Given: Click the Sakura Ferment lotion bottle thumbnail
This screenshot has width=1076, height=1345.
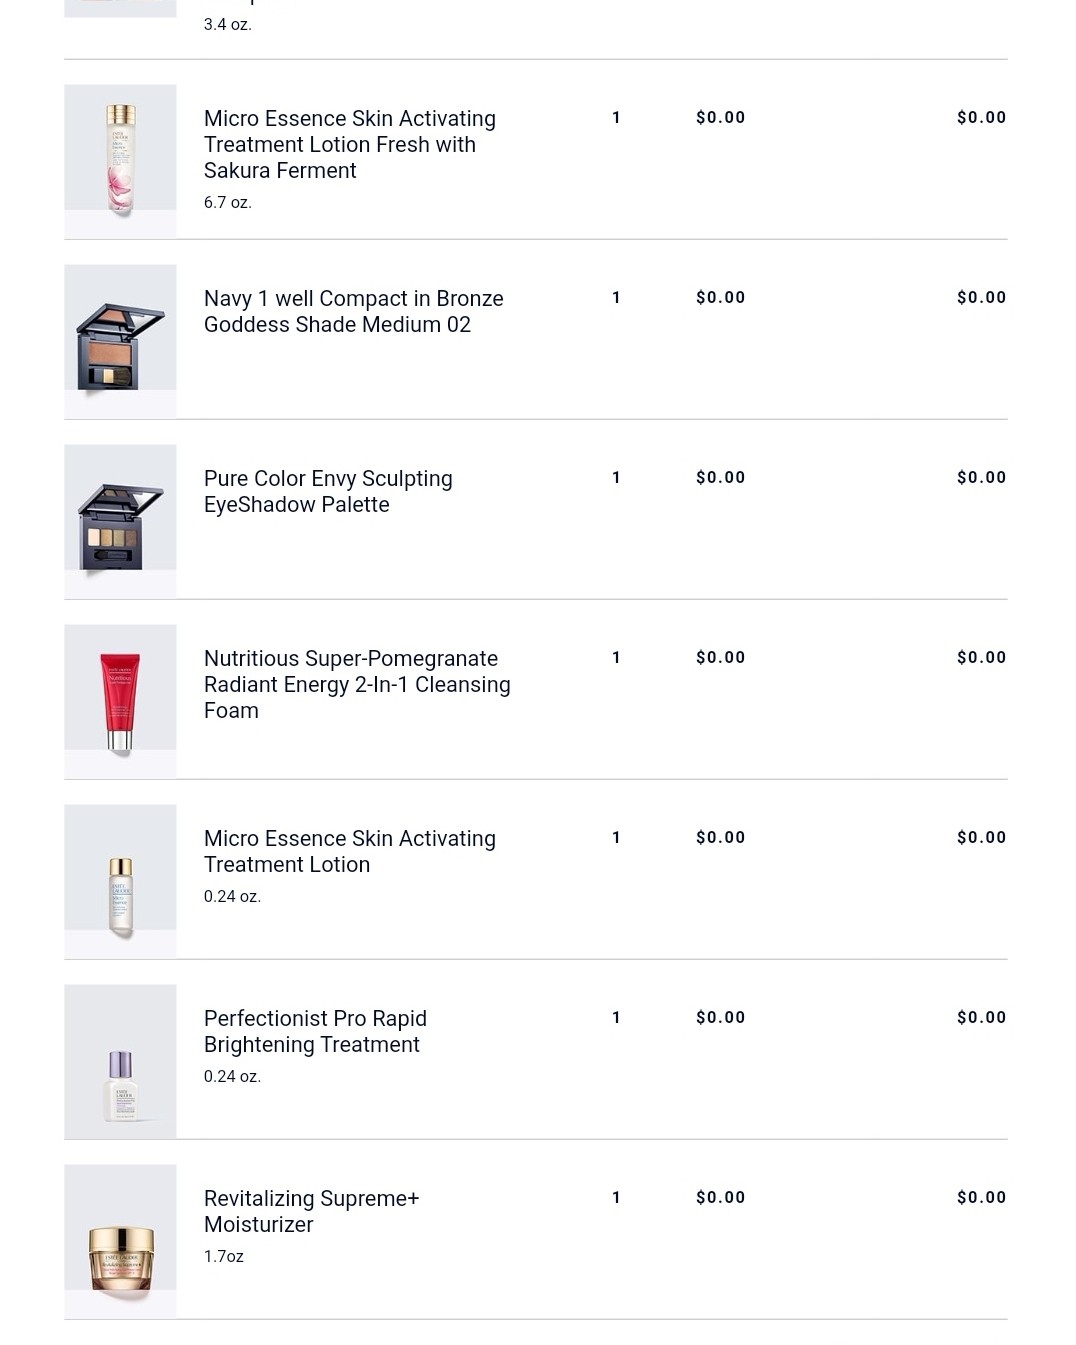Looking at the screenshot, I should [120, 160].
